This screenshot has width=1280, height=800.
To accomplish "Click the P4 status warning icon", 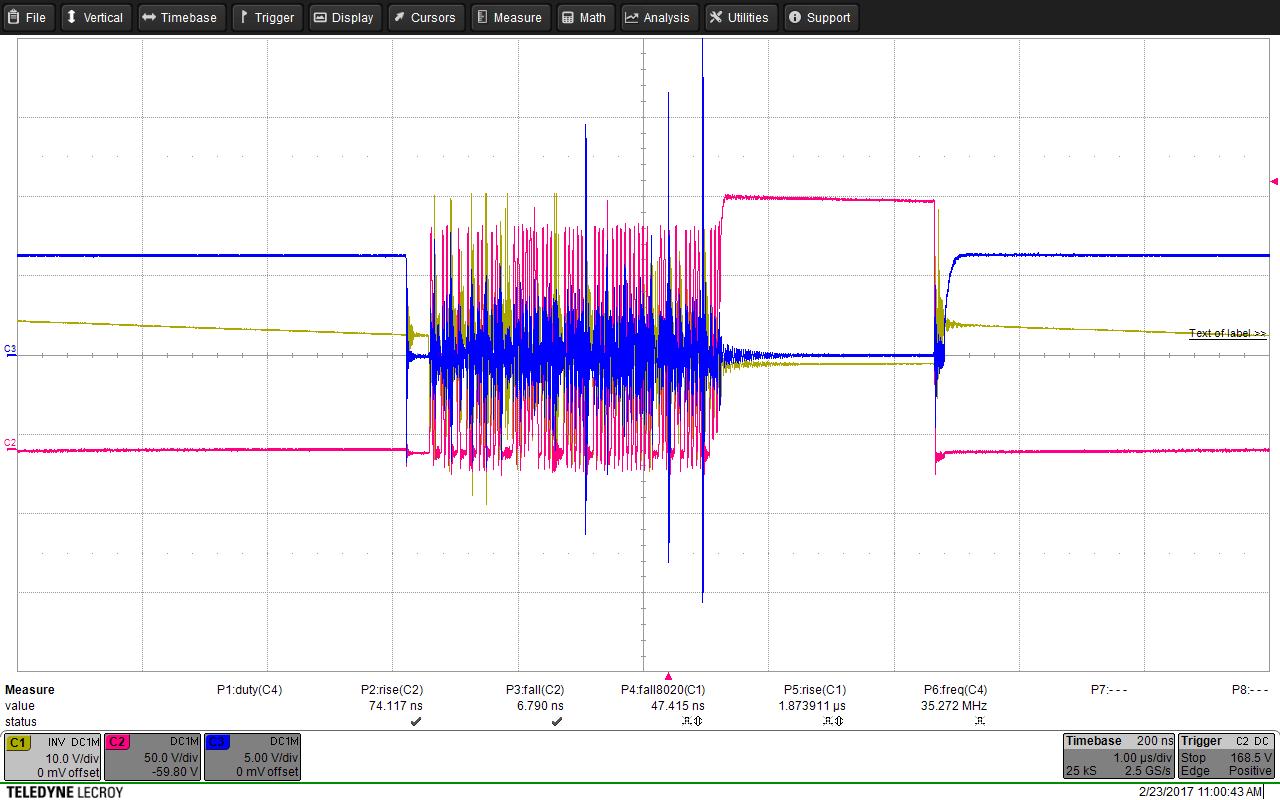I will coord(692,721).
